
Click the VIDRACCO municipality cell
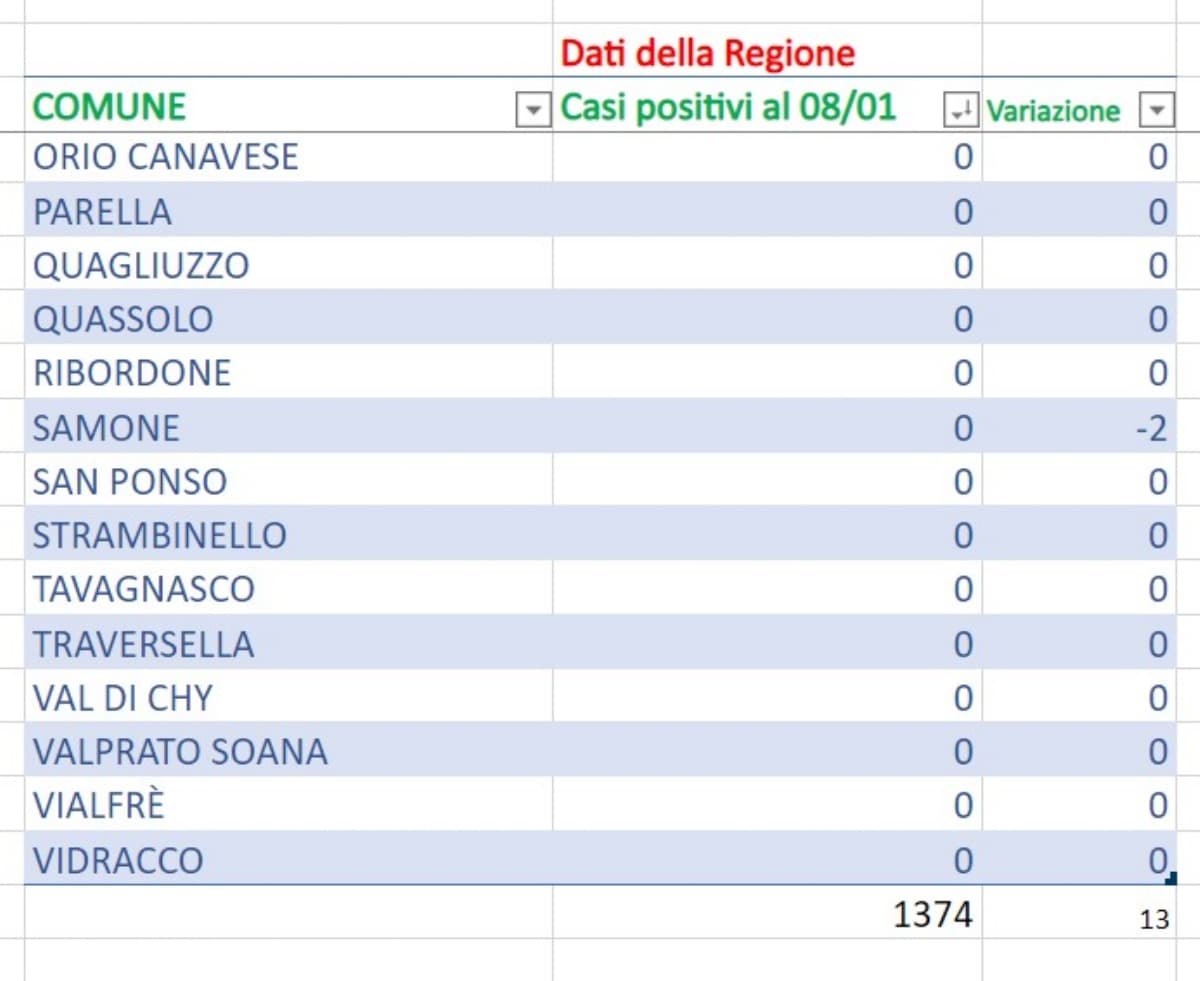tap(118, 860)
